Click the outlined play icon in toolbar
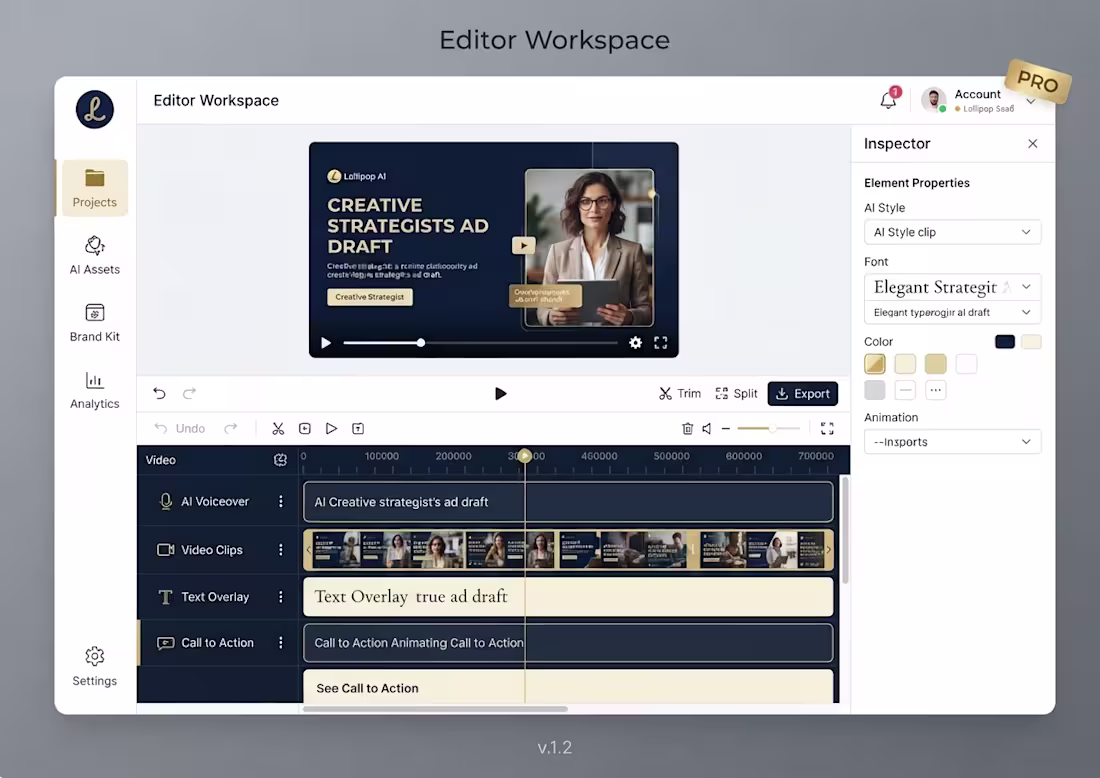 coord(331,429)
